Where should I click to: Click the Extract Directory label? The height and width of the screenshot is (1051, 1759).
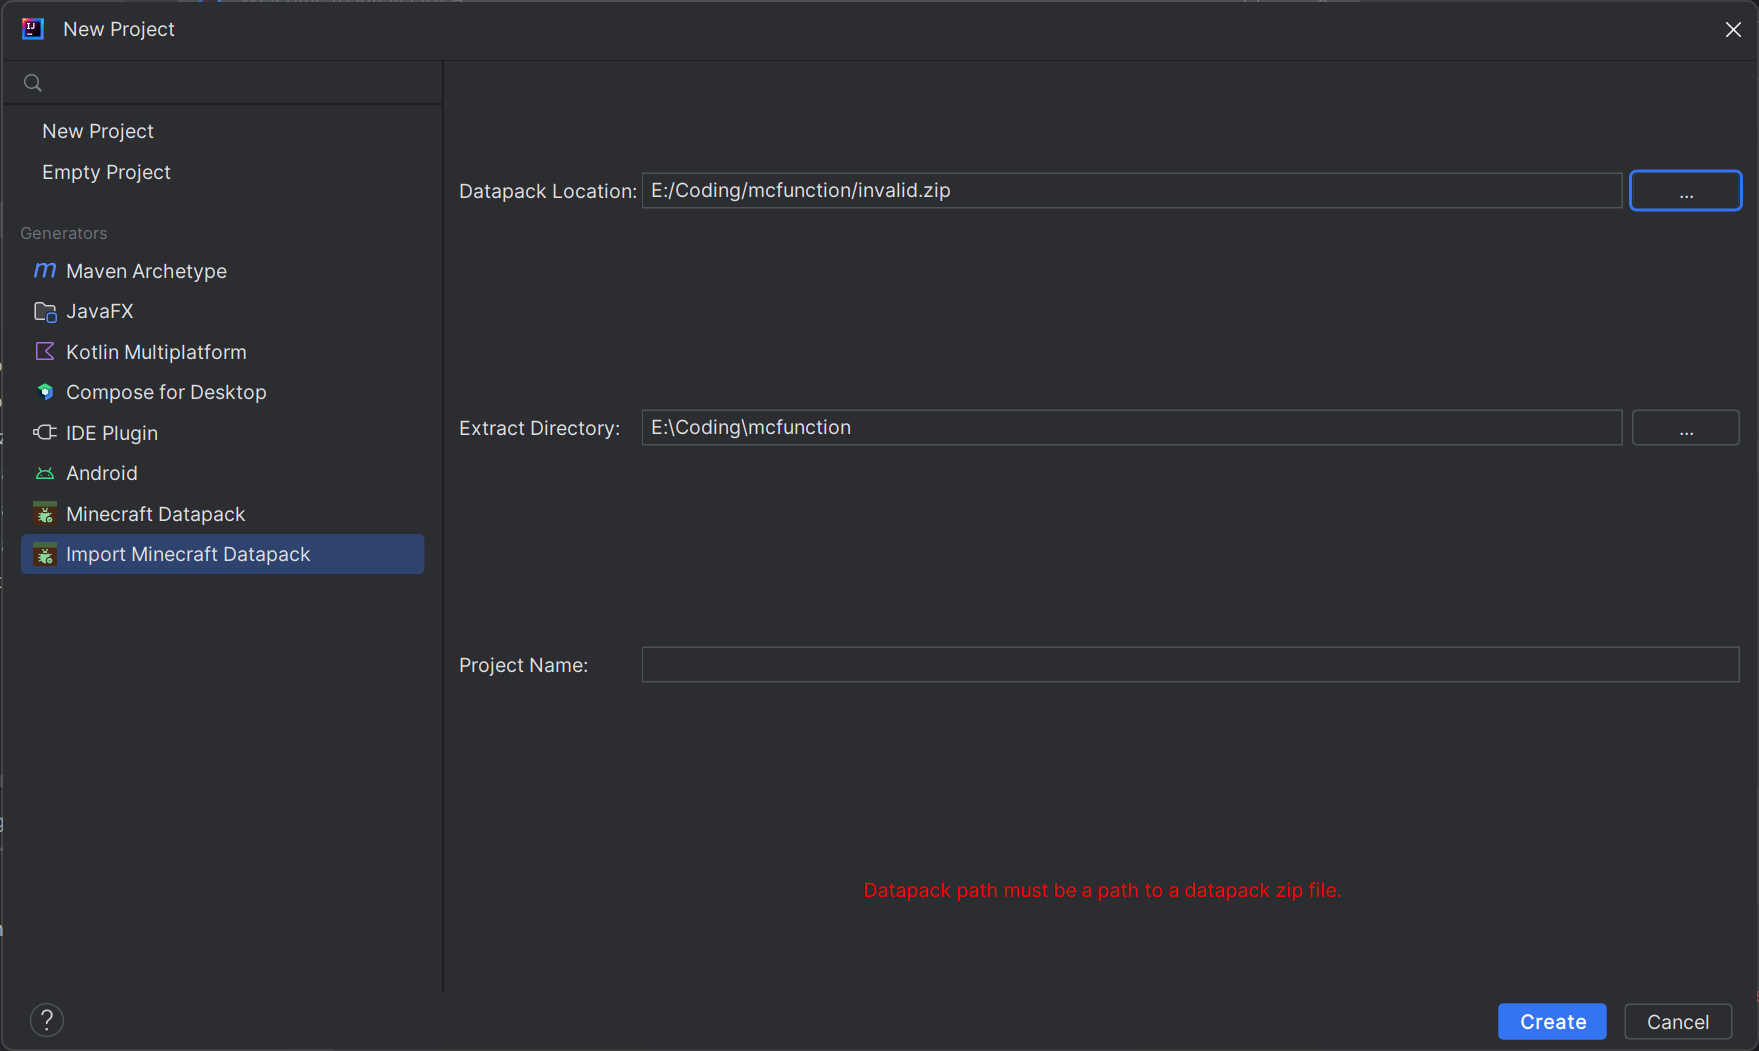pos(540,428)
